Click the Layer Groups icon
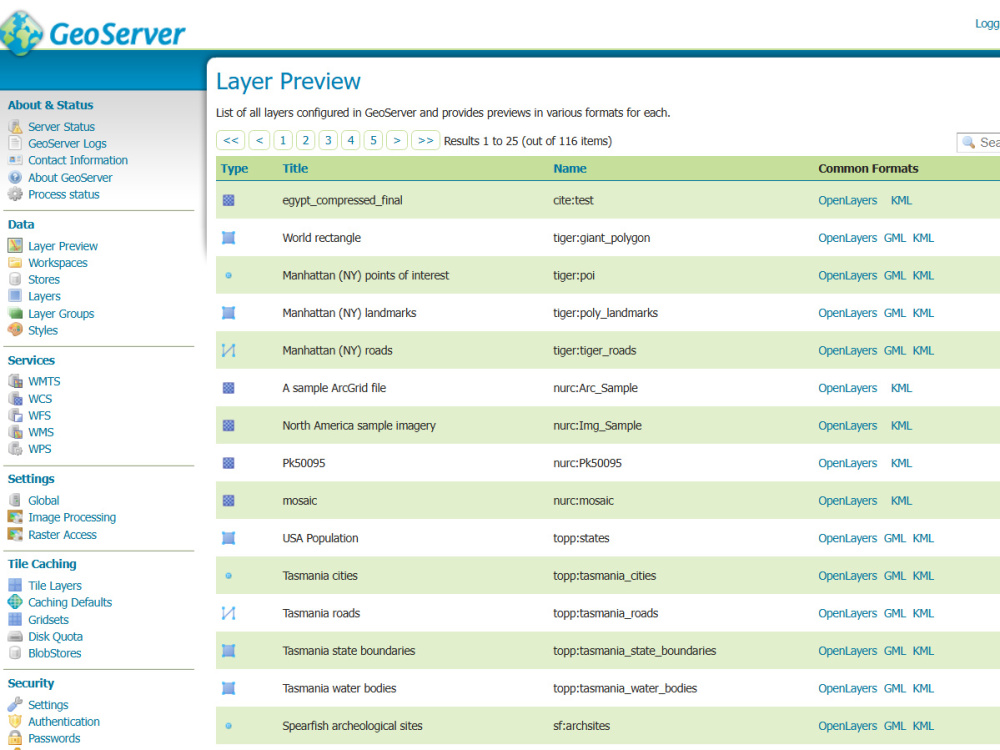 click(x=15, y=313)
